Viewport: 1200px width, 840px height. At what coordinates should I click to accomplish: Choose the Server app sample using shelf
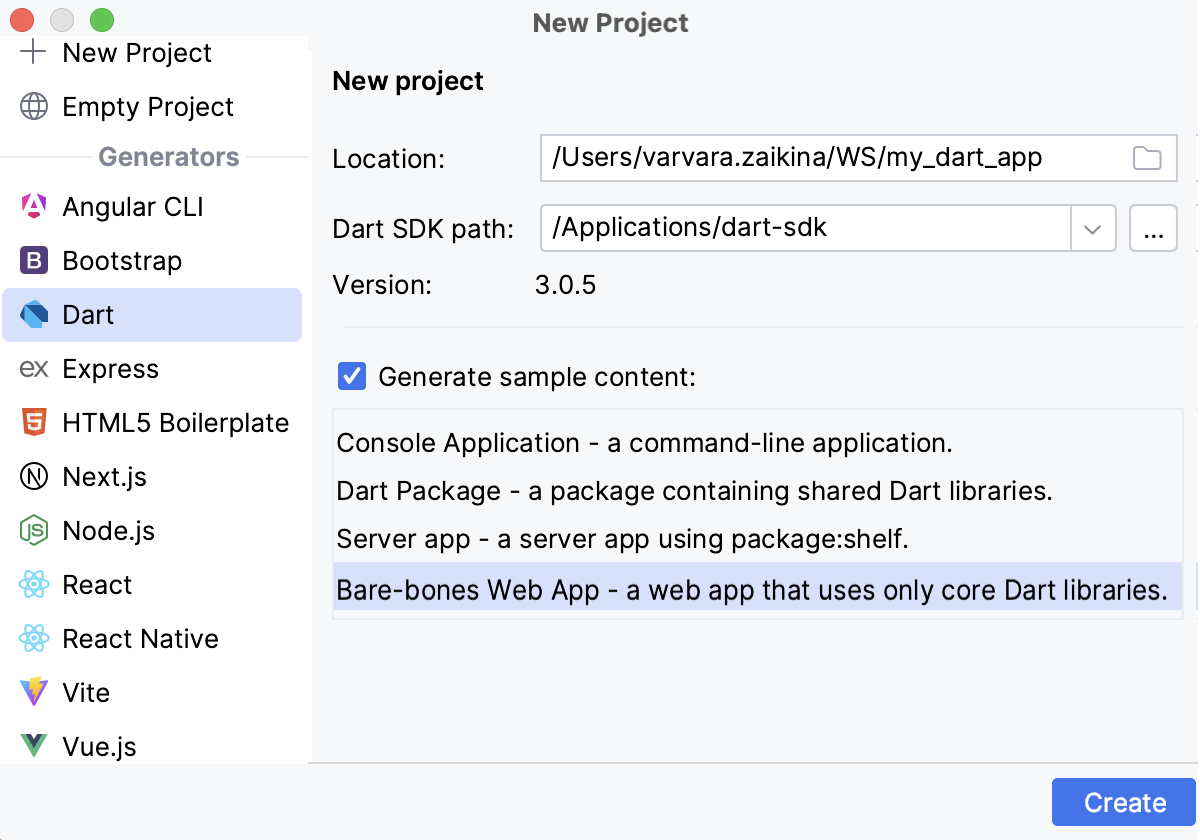click(622, 540)
